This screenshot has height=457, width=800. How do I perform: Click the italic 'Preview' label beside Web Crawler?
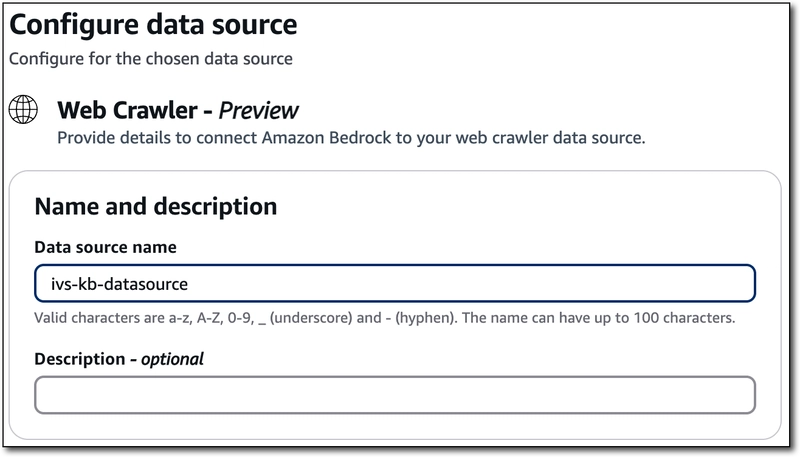point(259,111)
